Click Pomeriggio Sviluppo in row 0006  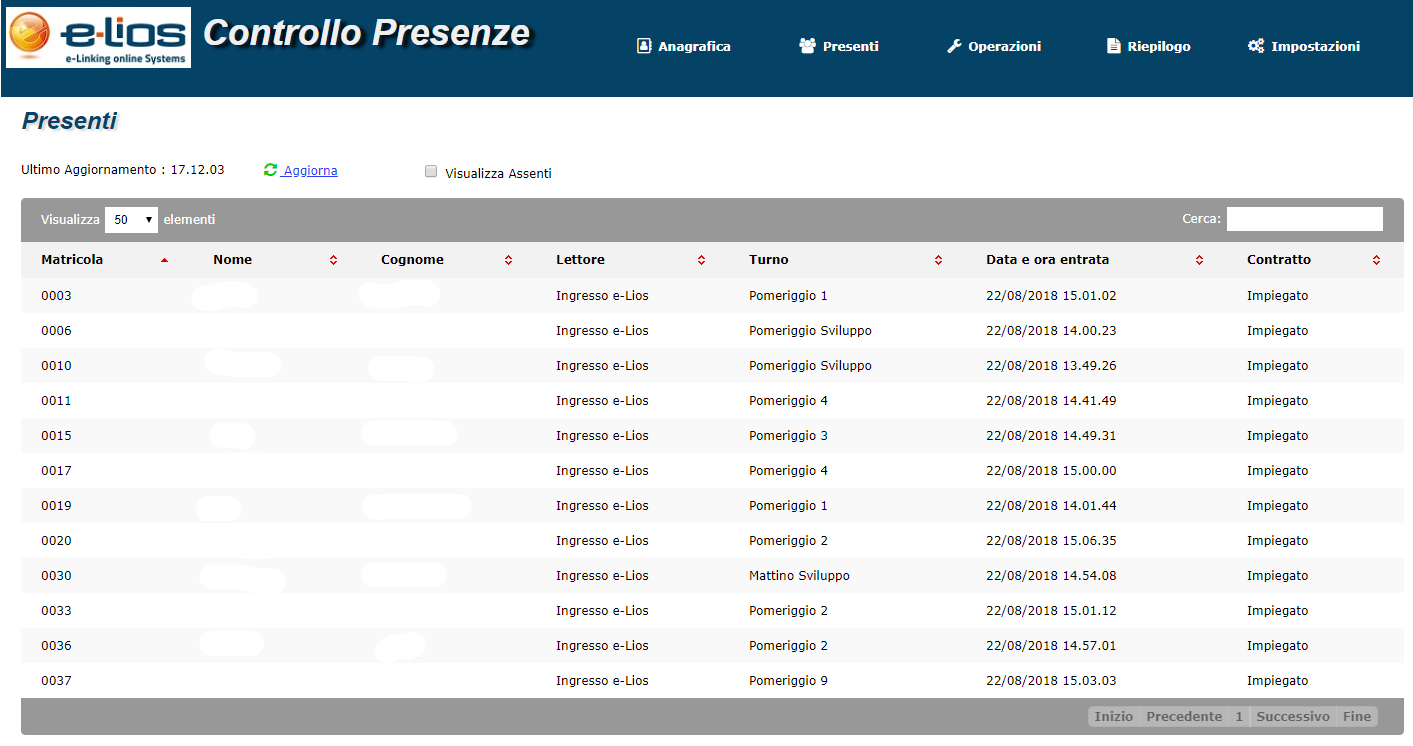810,331
